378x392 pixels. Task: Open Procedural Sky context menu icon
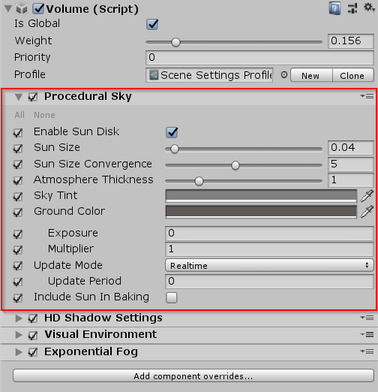367,96
